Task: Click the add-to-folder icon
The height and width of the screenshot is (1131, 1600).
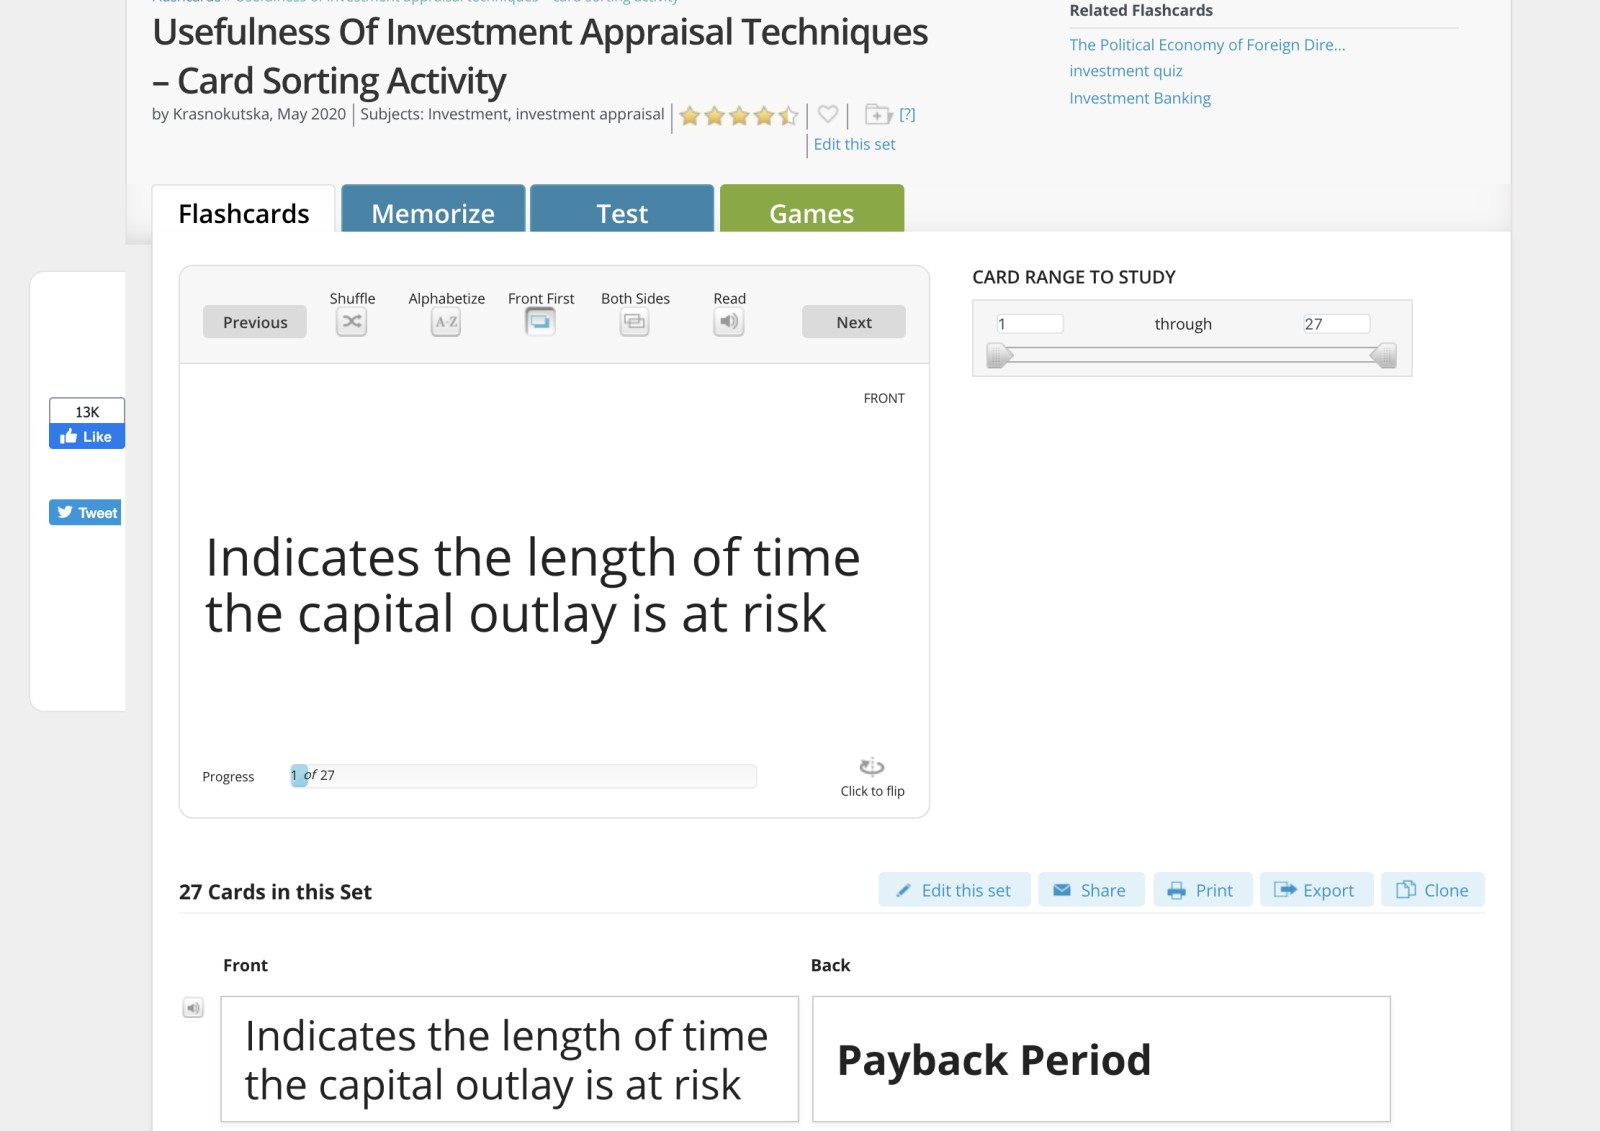Action: [878, 114]
